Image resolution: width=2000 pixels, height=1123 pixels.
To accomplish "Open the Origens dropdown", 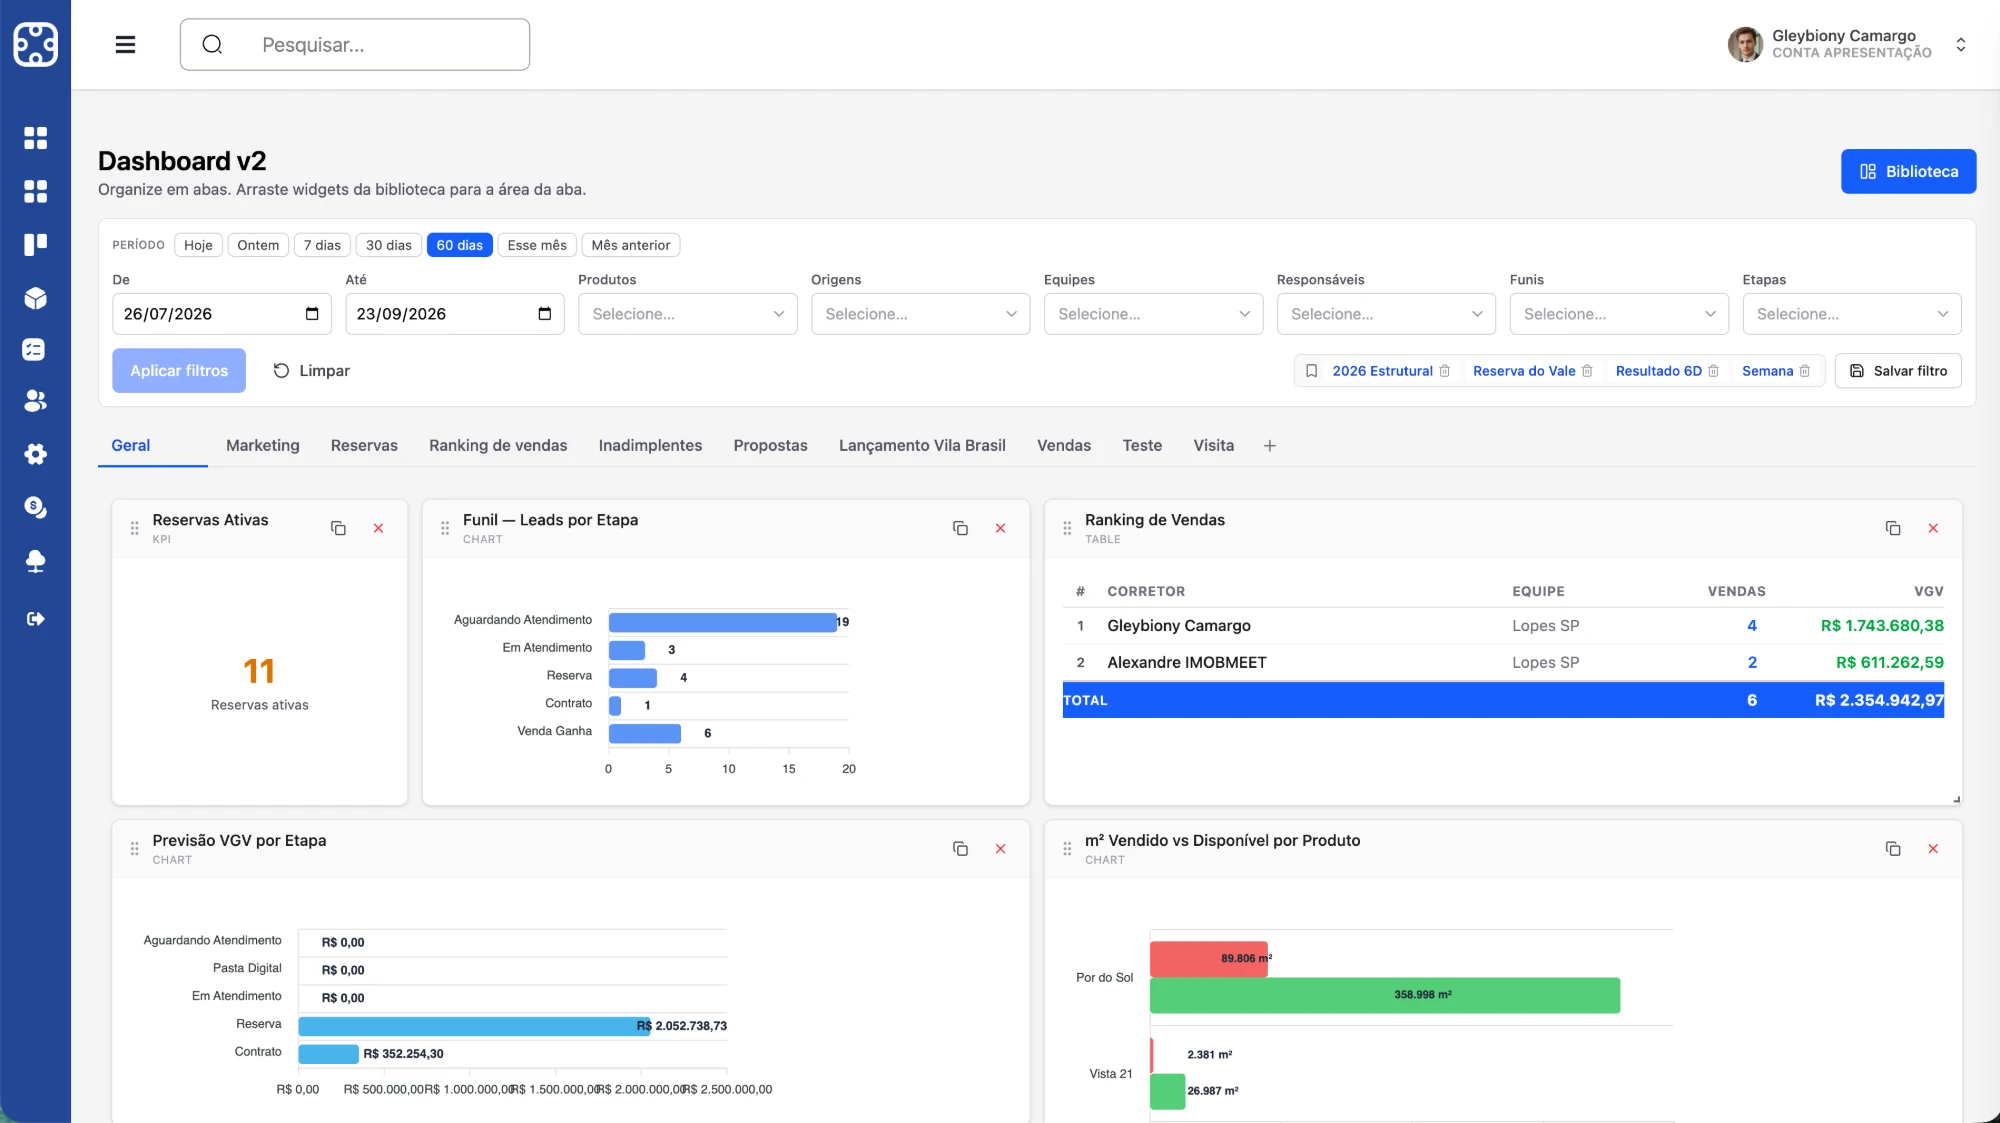I will tap(921, 314).
